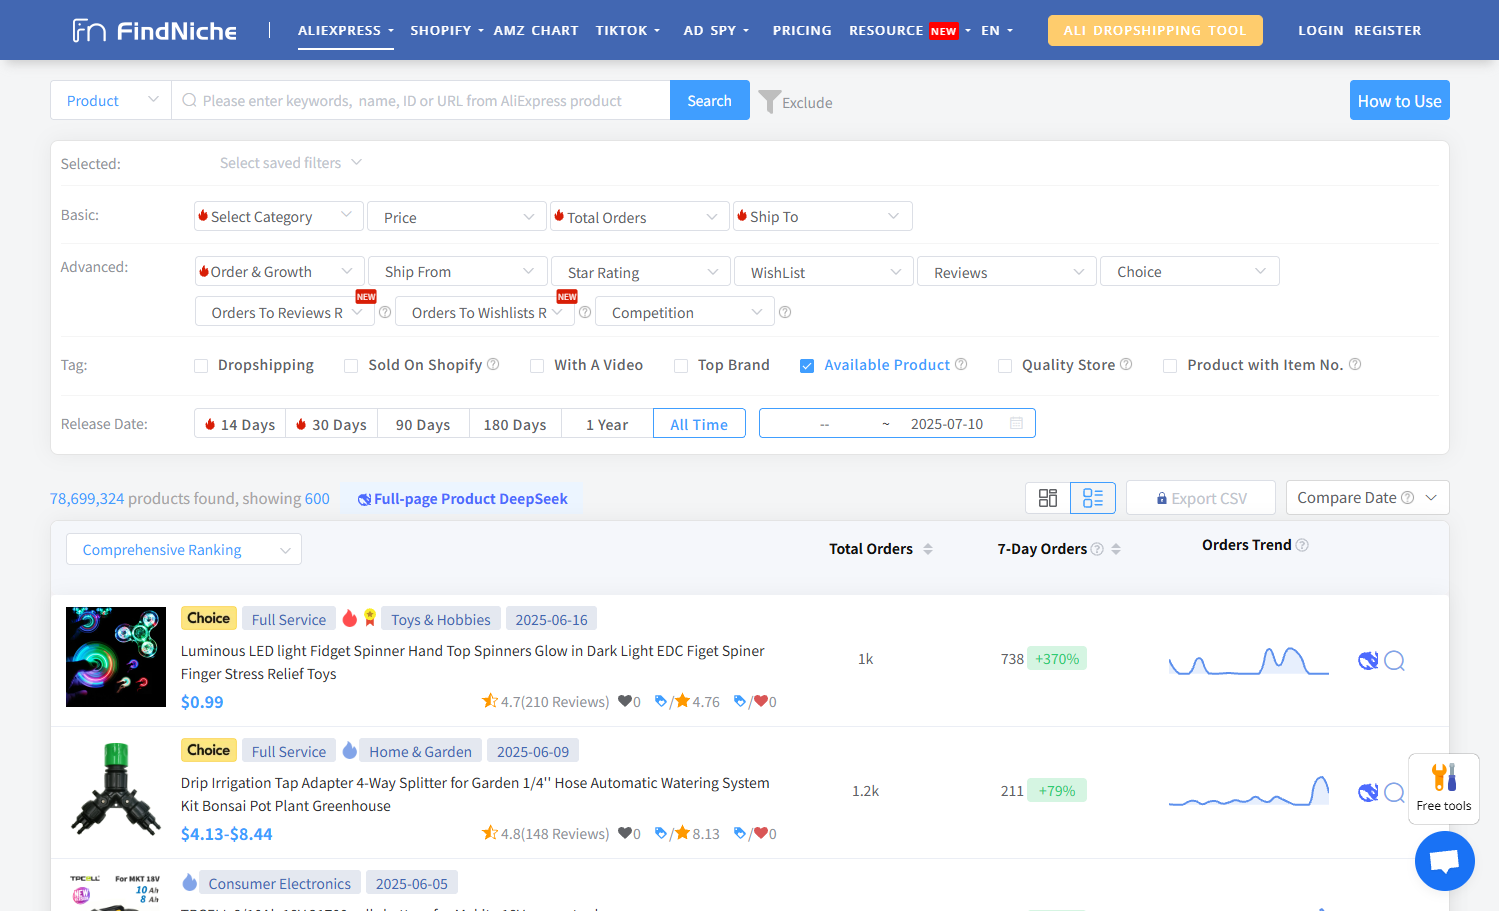Click the FindNiche logo
The width and height of the screenshot is (1499, 919).
tap(155, 31)
